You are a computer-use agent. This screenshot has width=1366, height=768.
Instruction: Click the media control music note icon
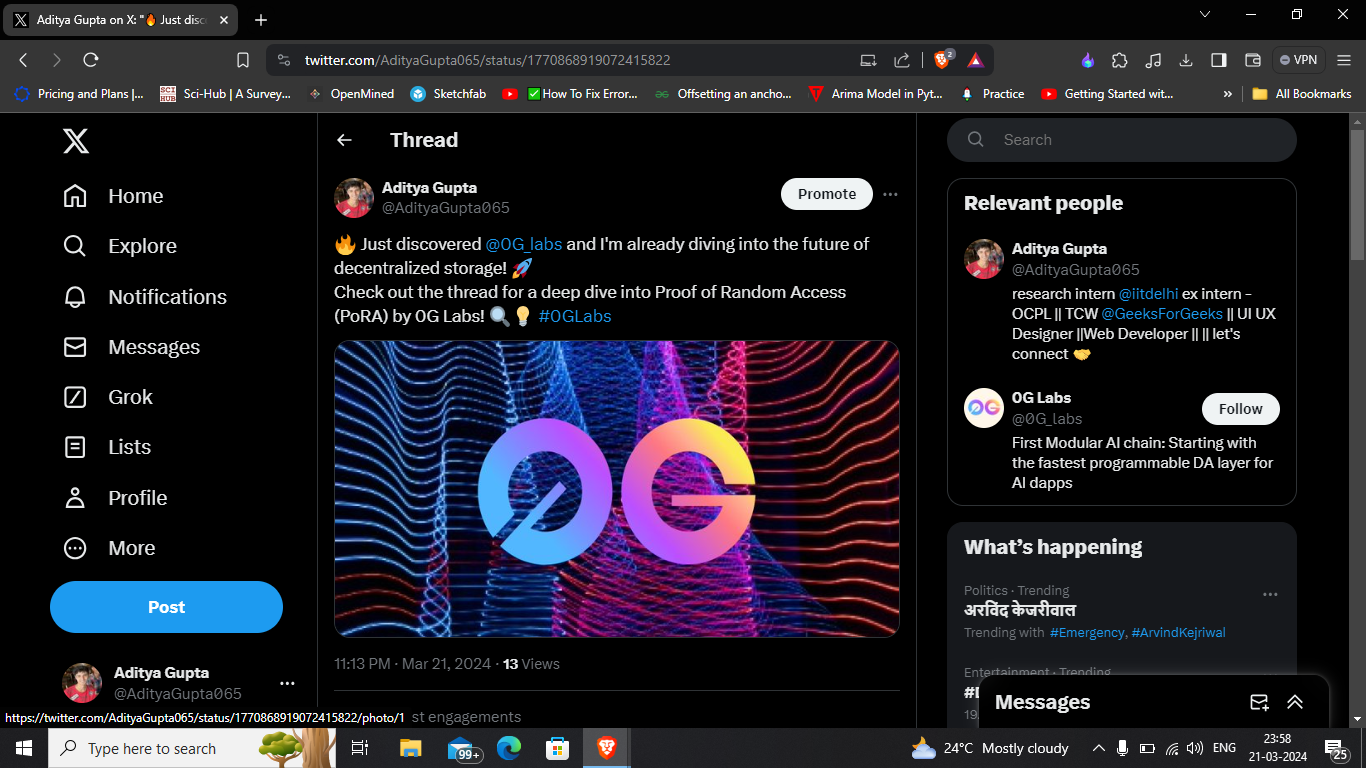click(1153, 60)
